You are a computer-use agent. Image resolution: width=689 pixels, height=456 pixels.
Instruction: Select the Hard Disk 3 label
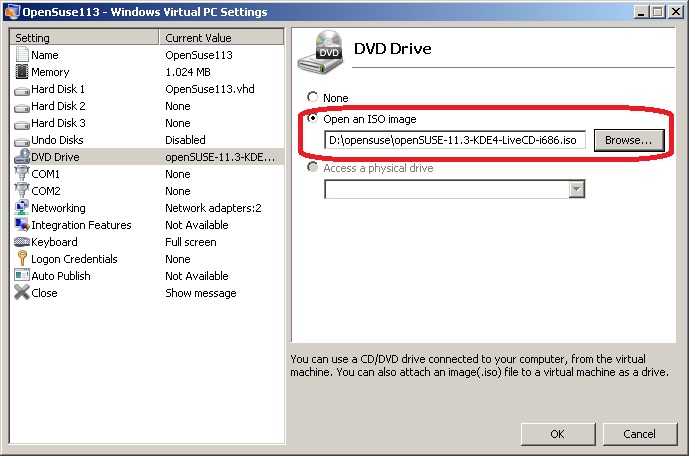click(58, 123)
